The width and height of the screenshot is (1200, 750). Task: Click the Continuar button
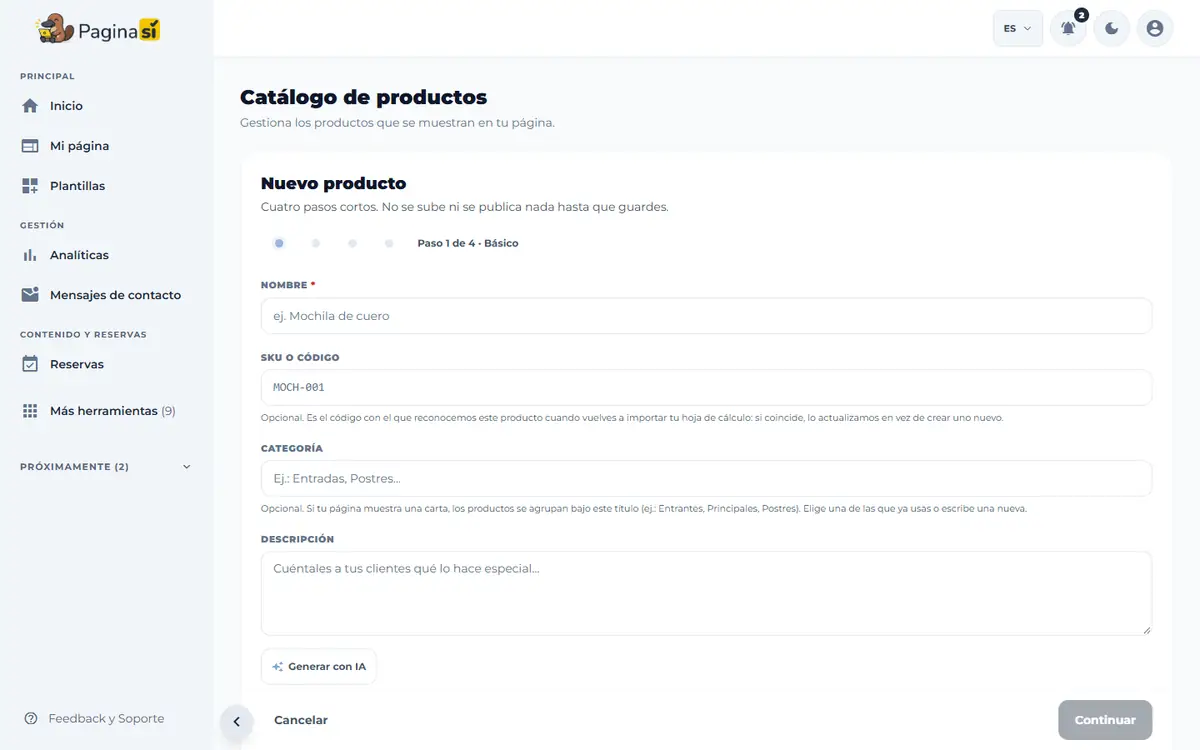[1105, 720]
